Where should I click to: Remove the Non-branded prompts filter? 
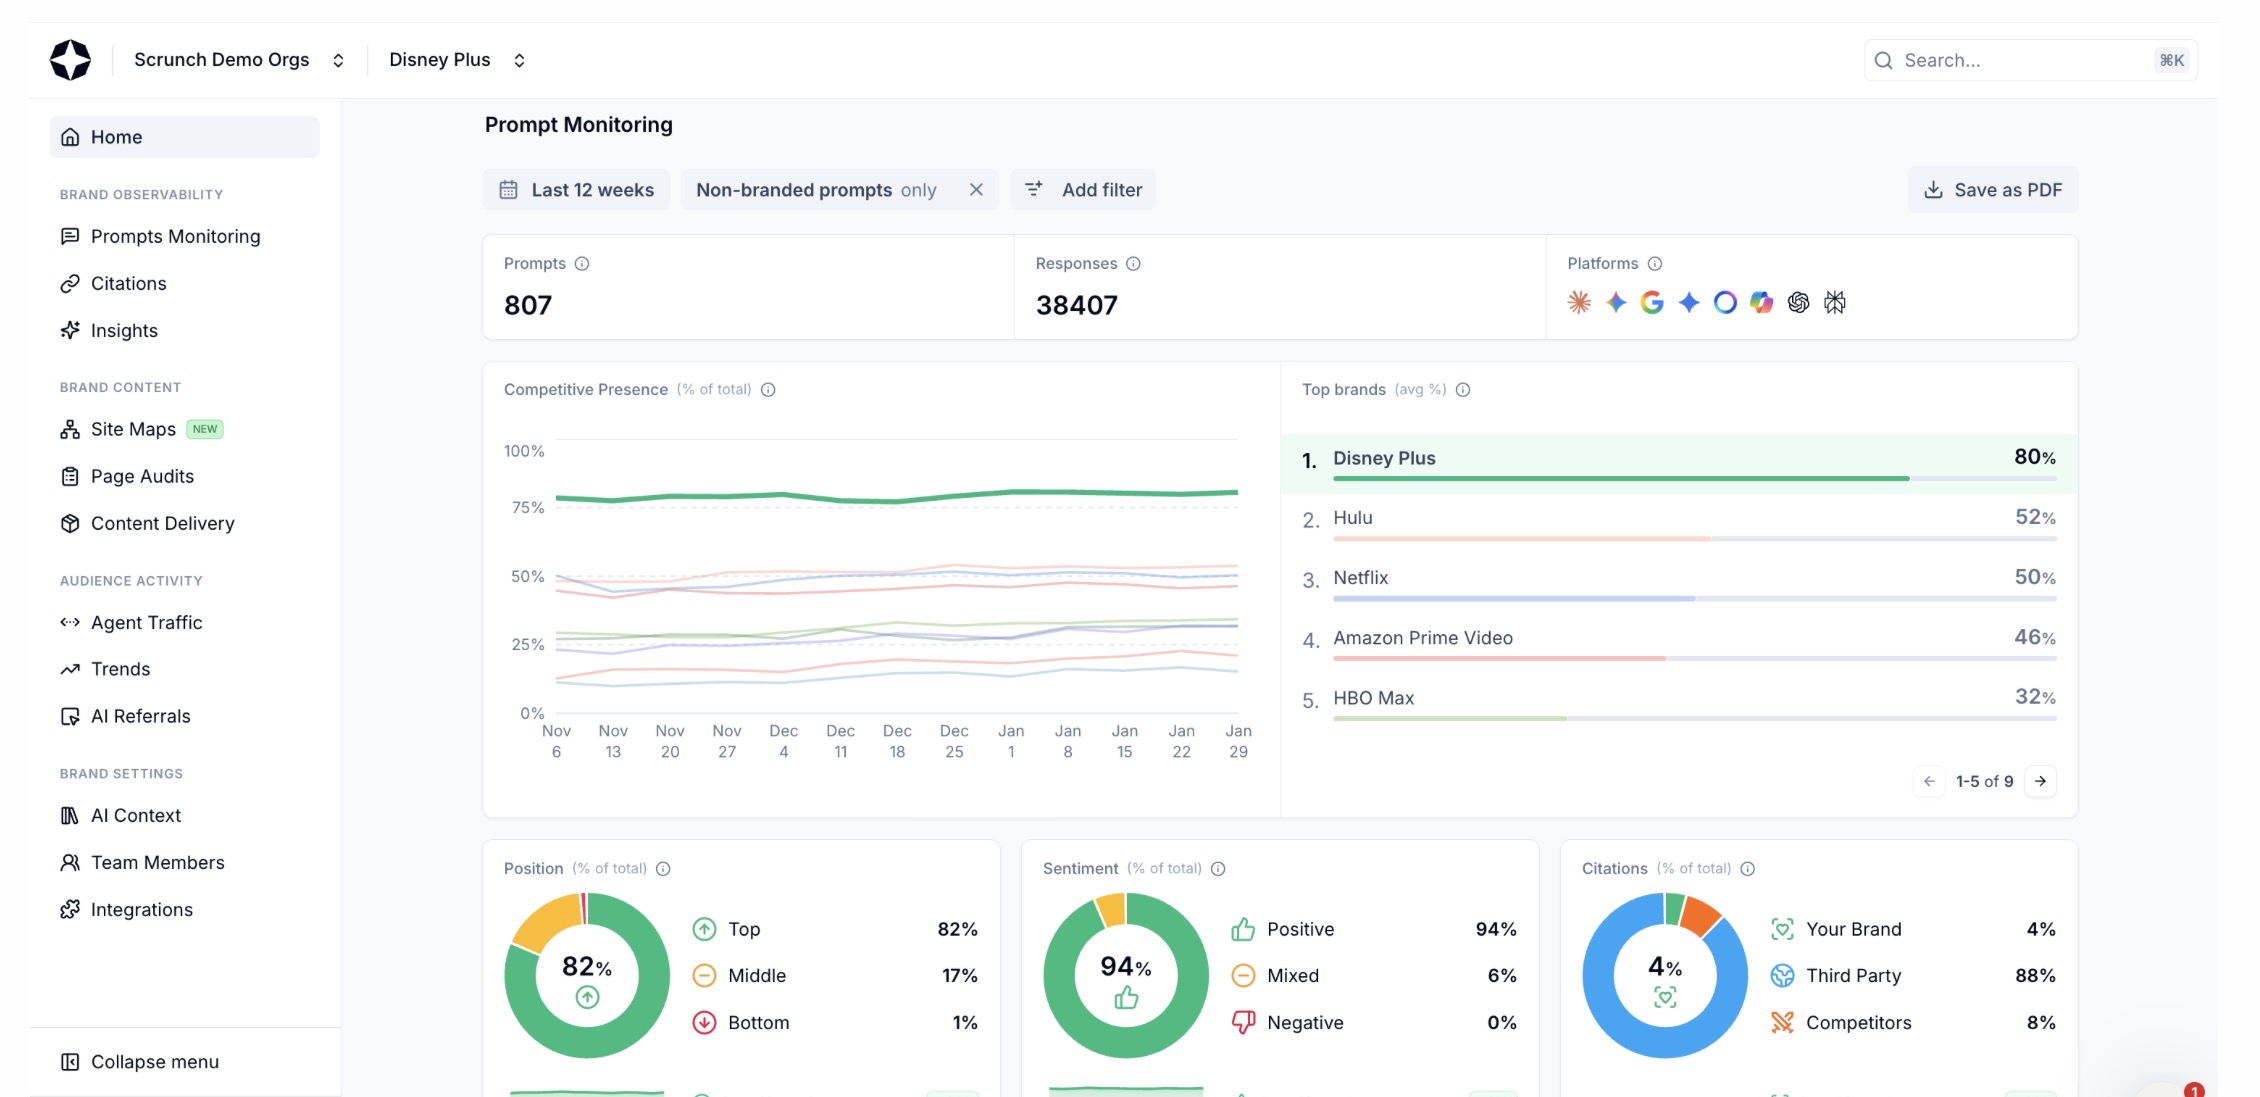pyautogui.click(x=976, y=190)
